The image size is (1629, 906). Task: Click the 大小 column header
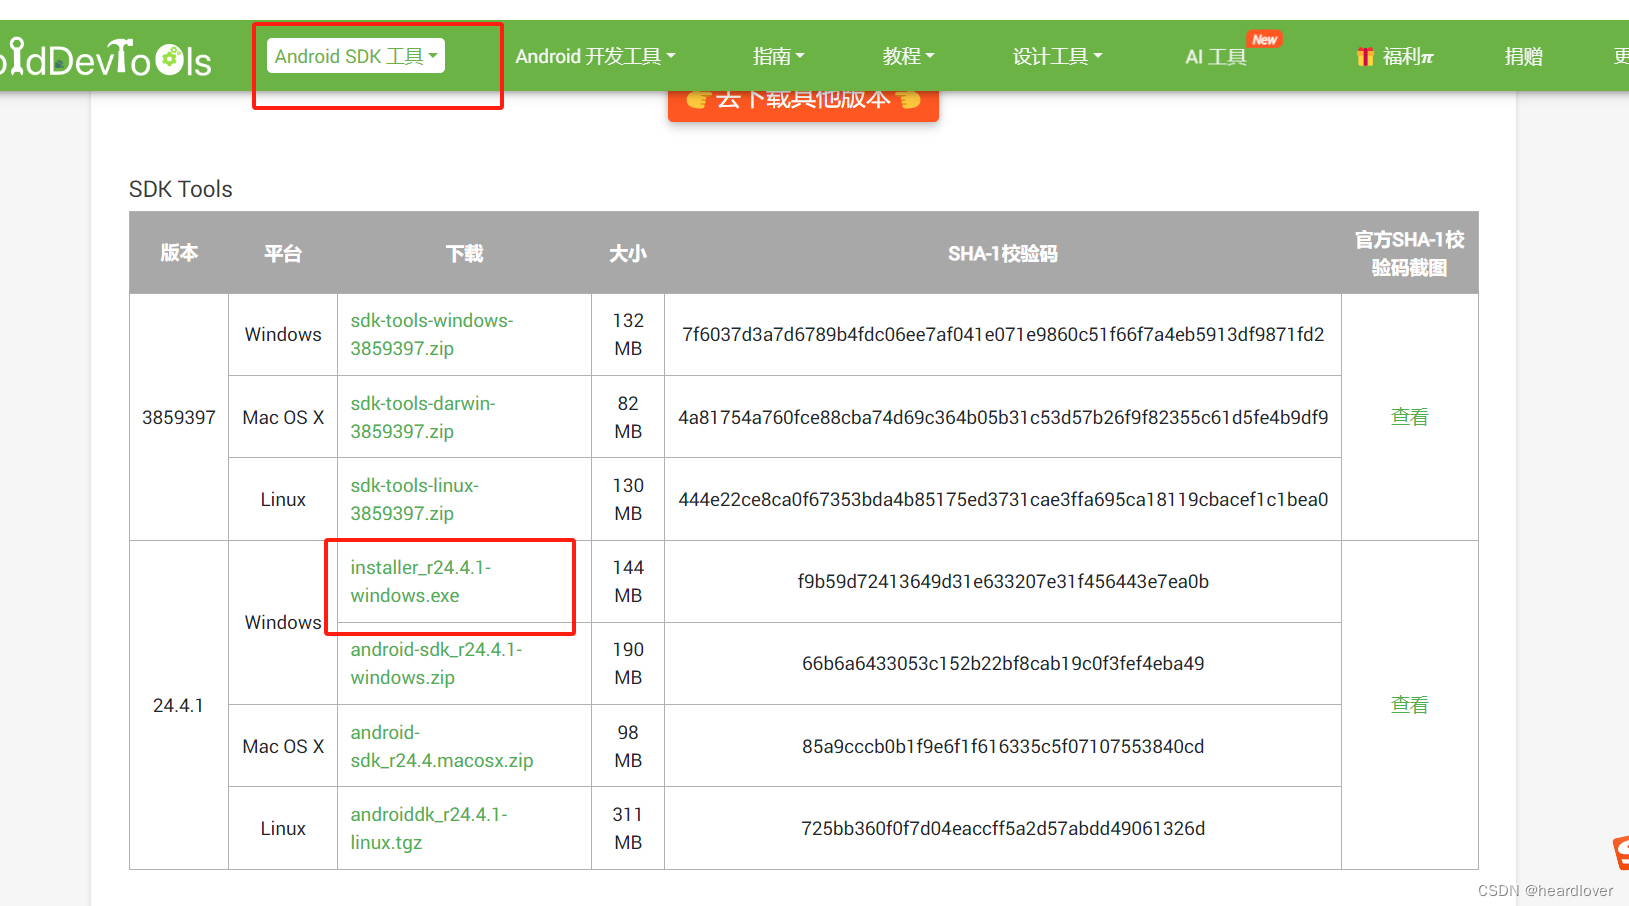(628, 253)
